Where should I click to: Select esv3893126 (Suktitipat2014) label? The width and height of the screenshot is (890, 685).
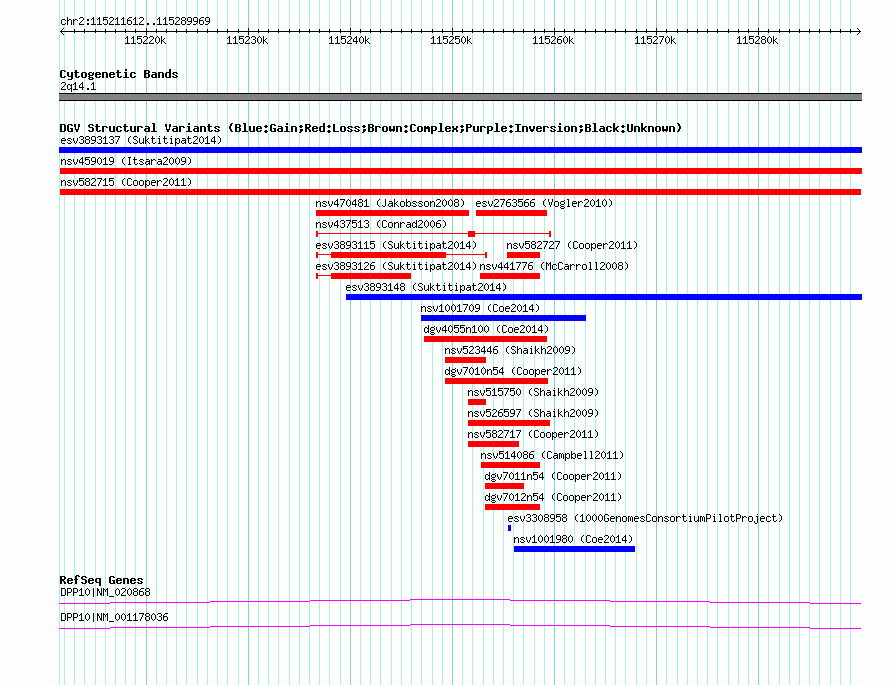click(396, 266)
